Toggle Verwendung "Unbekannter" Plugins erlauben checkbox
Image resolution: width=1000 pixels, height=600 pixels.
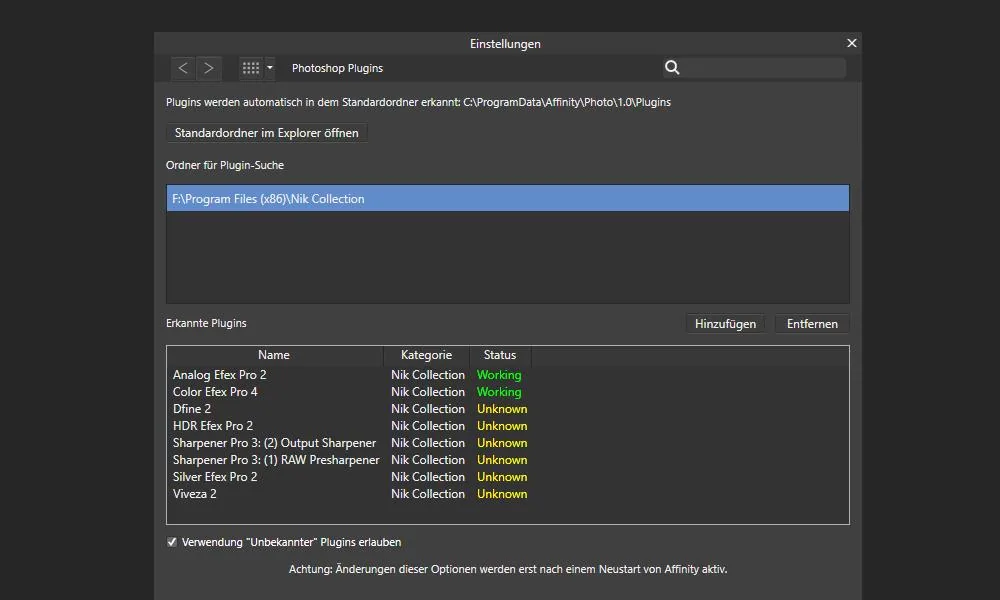[x=172, y=542]
